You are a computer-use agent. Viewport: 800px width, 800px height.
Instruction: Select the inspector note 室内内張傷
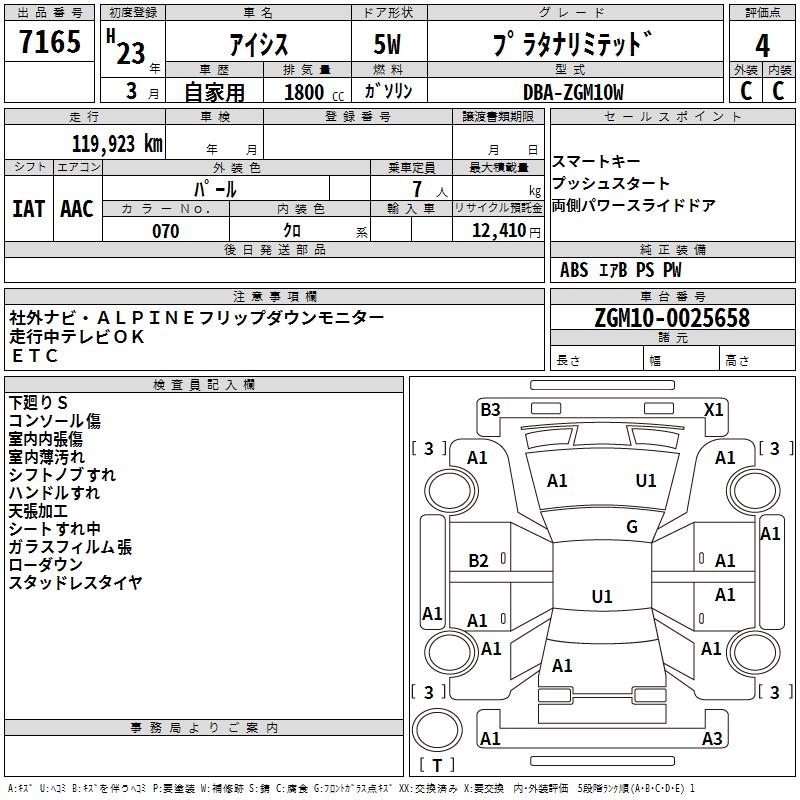[x=45, y=439]
